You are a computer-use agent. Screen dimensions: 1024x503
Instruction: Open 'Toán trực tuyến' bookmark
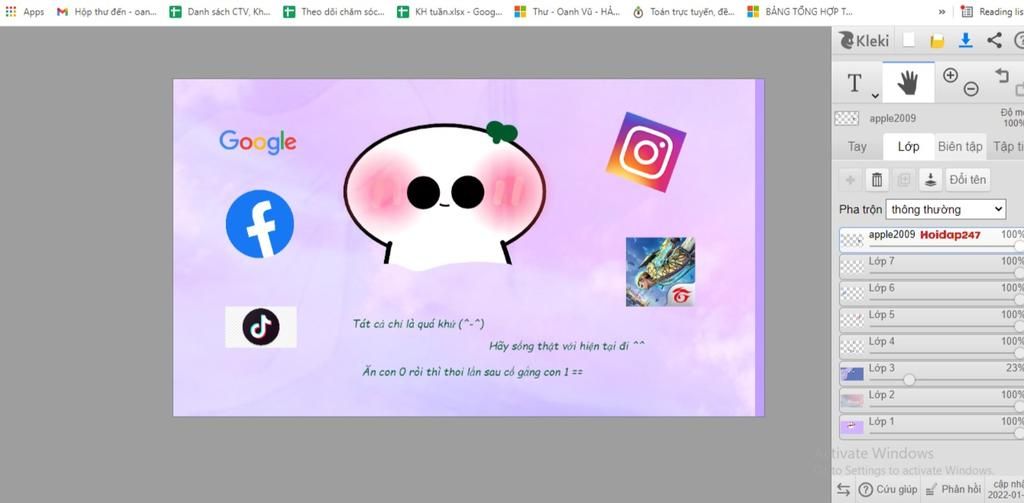(x=683, y=12)
